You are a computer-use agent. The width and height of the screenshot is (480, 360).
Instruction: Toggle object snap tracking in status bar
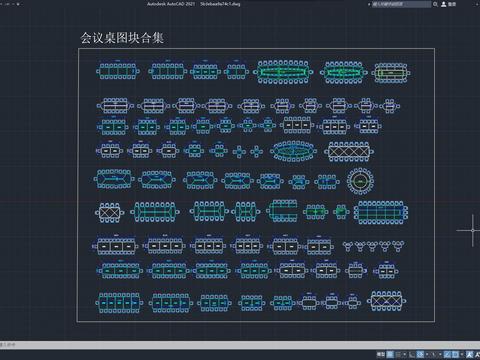pos(447,354)
